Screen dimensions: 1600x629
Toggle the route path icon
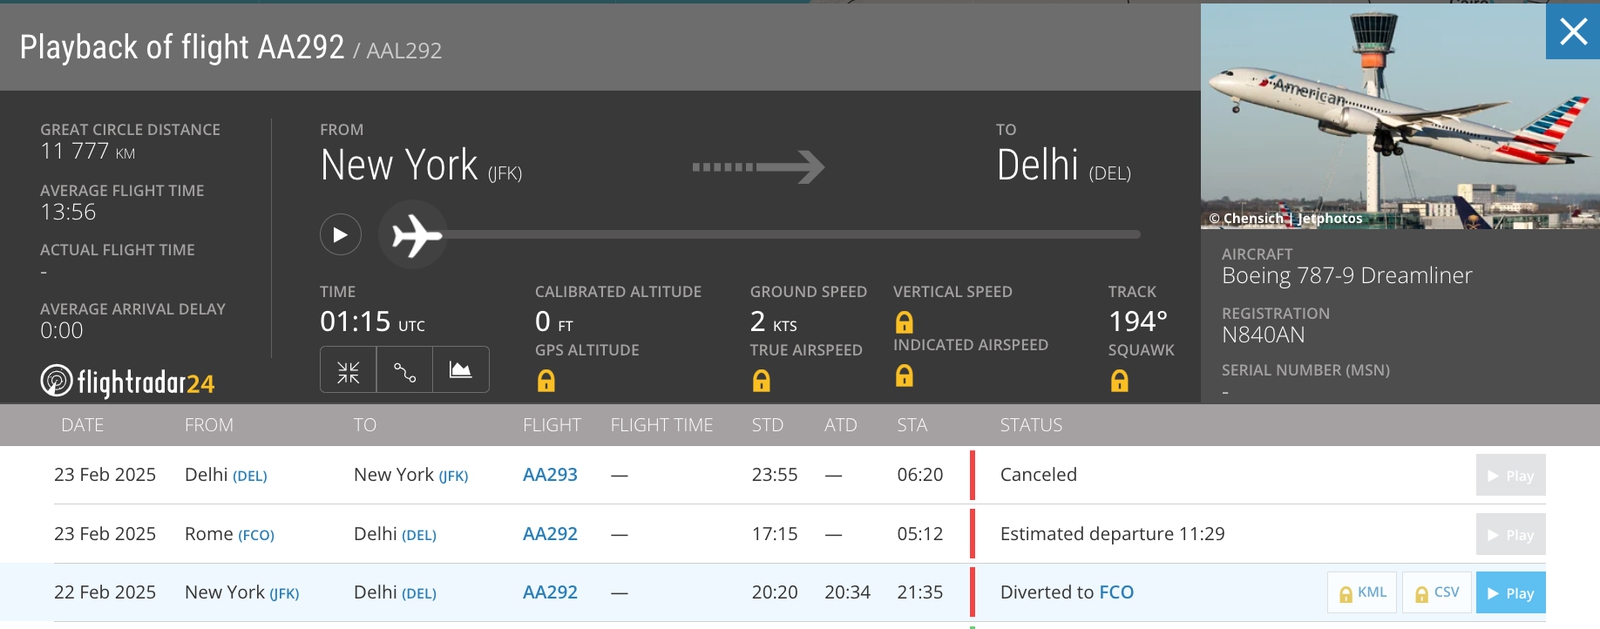(405, 371)
